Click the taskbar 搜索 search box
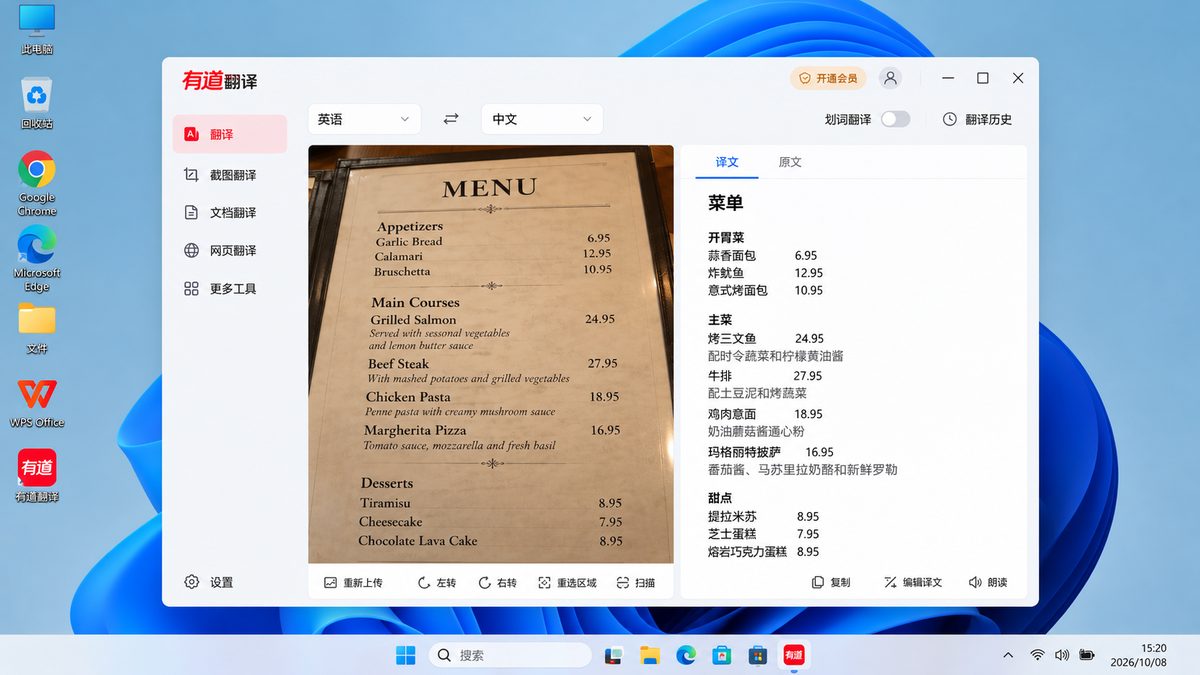 (510, 655)
